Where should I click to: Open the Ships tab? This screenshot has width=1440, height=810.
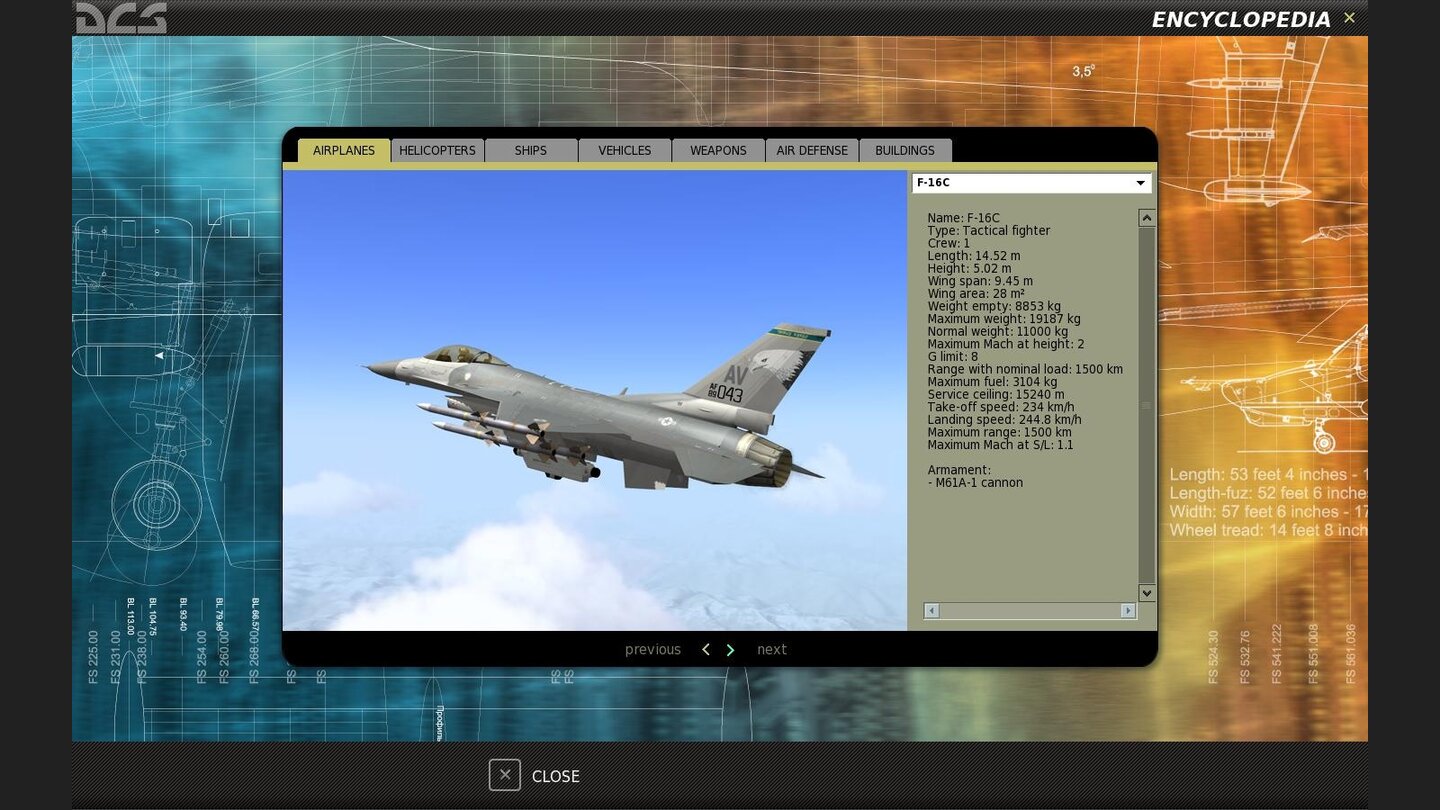(531, 150)
